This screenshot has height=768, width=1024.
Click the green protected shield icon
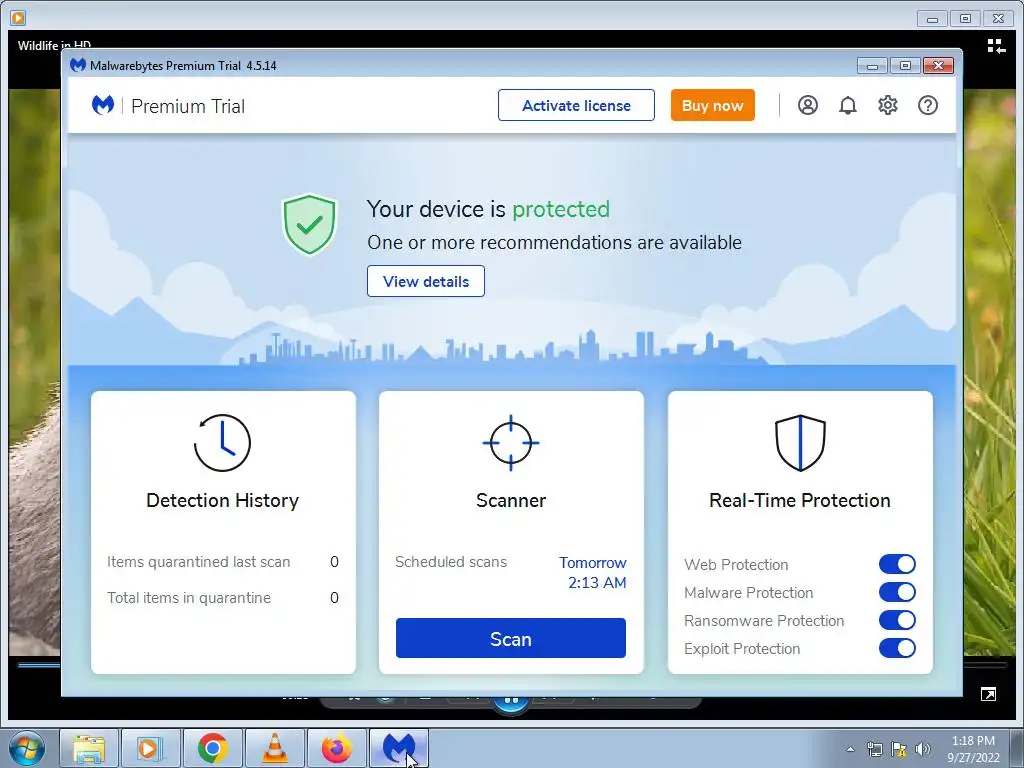point(309,224)
